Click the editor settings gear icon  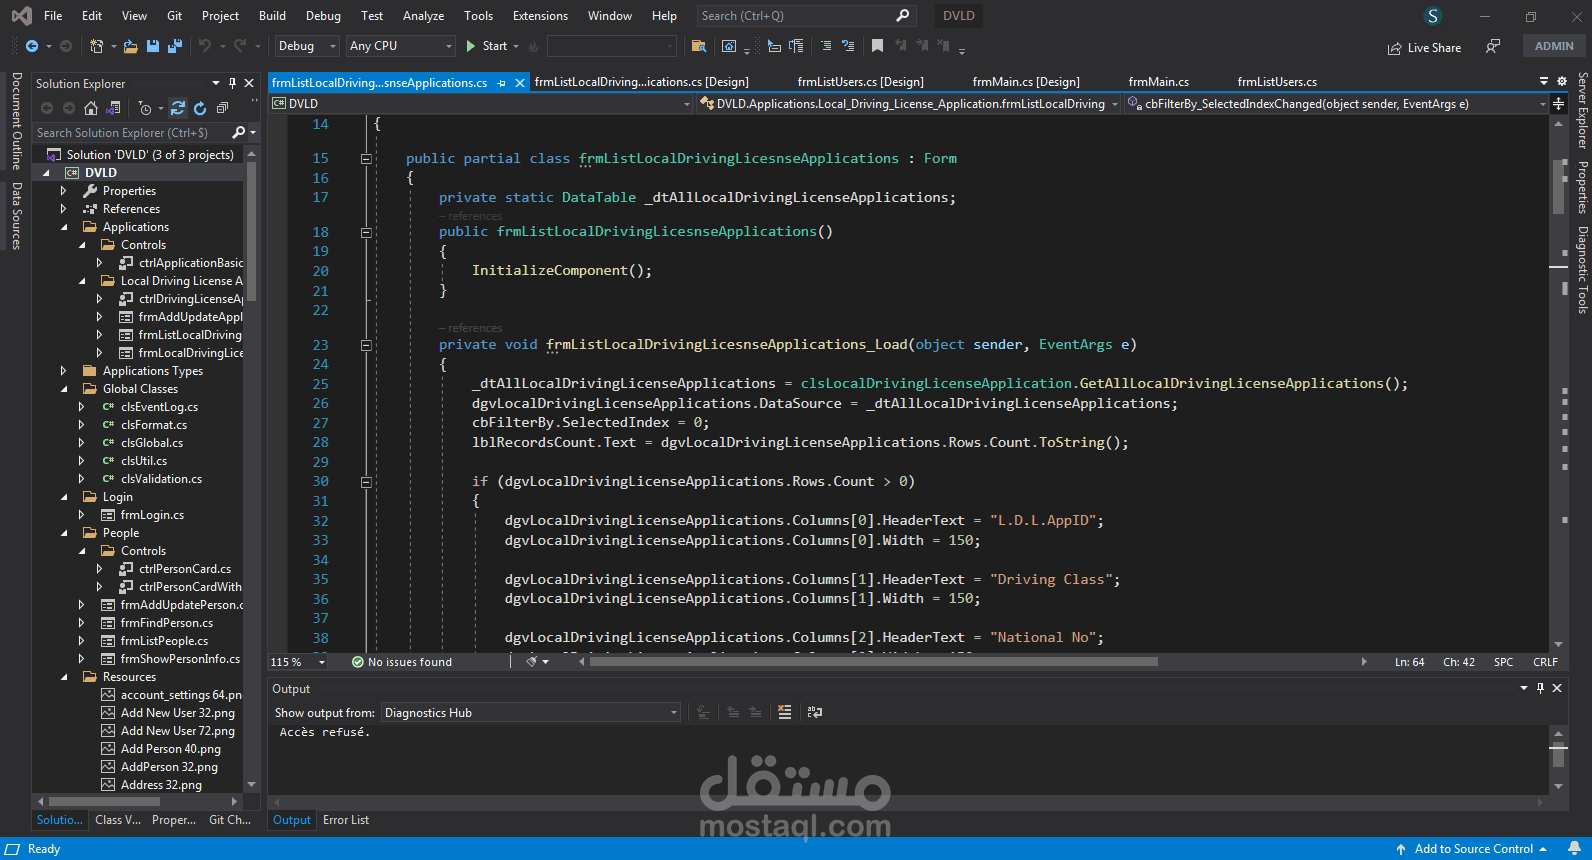[1562, 81]
